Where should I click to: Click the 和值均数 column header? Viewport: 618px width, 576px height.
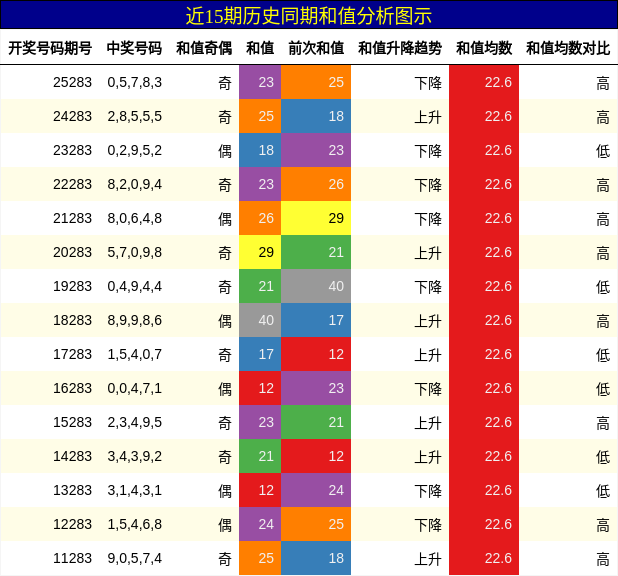pos(484,48)
